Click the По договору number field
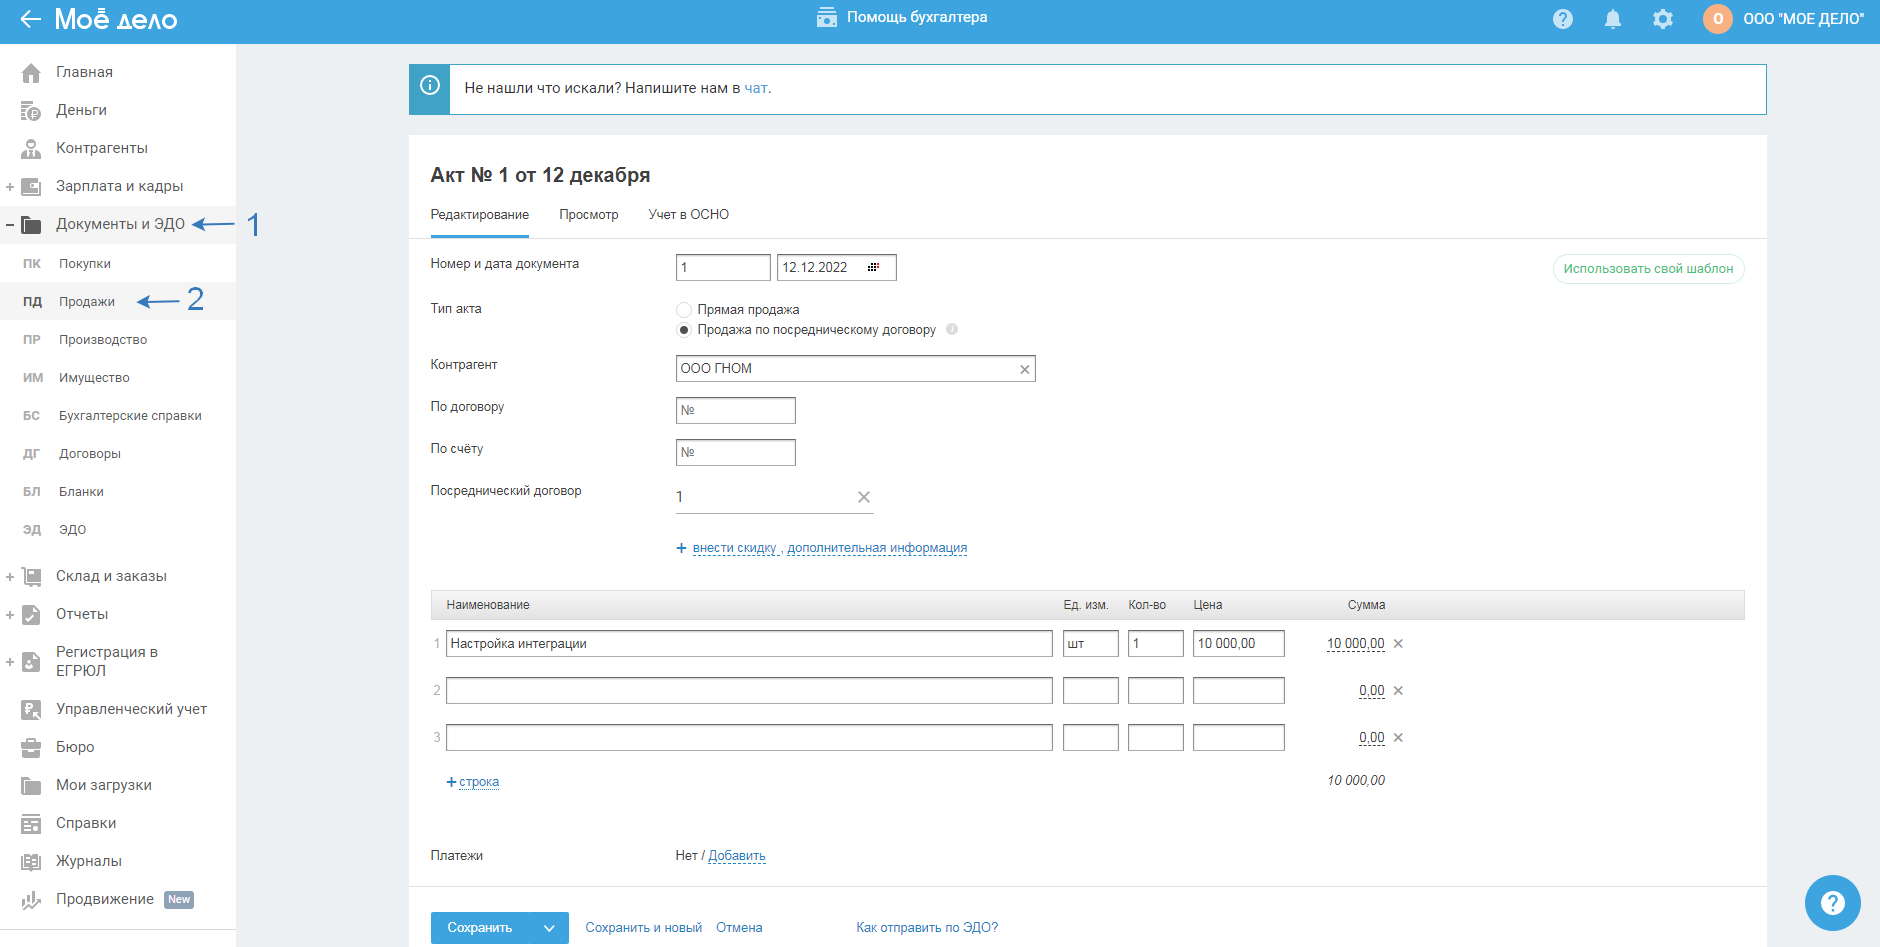Image resolution: width=1880 pixels, height=947 pixels. click(736, 410)
